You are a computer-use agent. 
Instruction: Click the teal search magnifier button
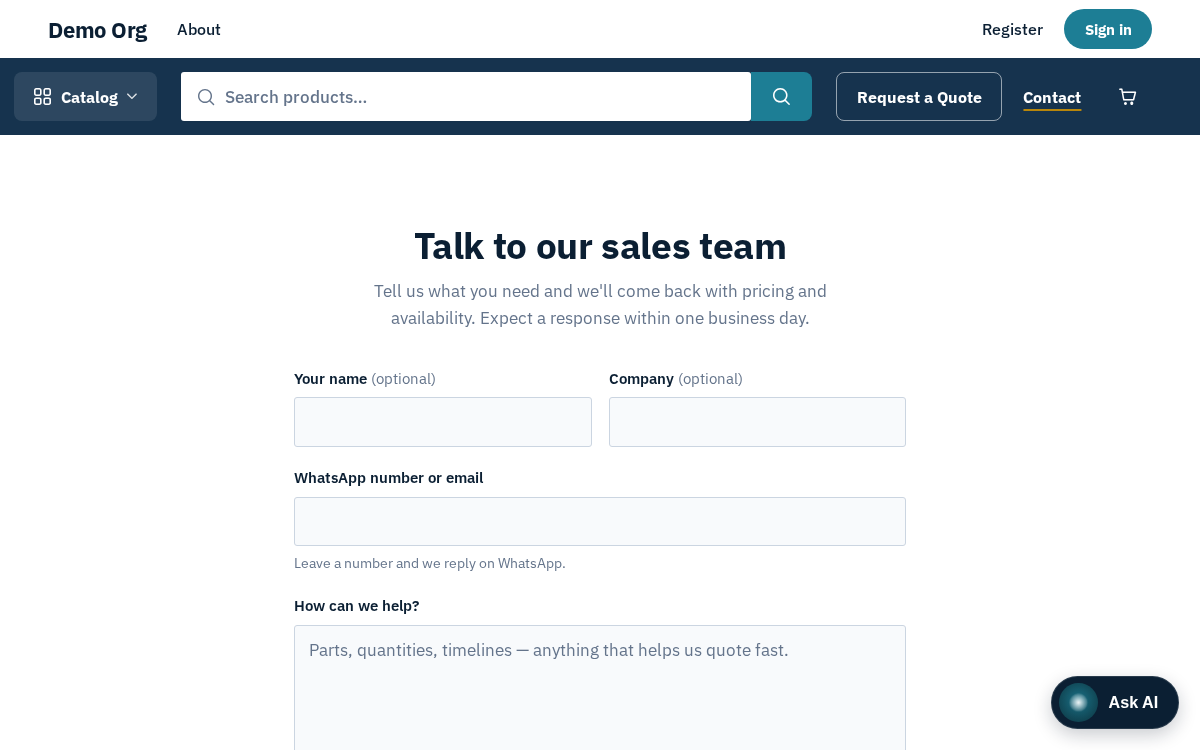tap(781, 97)
